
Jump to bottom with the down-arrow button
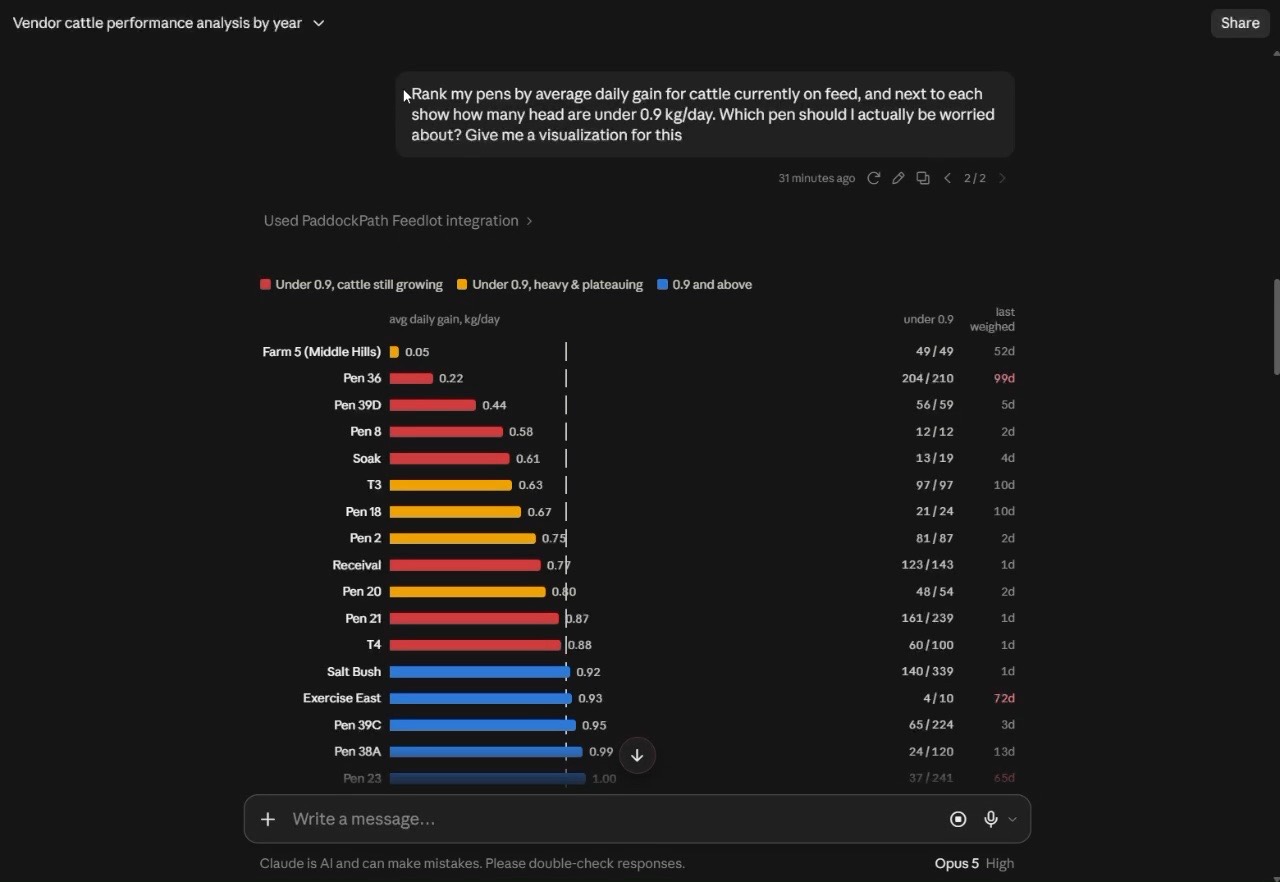pyautogui.click(x=637, y=755)
